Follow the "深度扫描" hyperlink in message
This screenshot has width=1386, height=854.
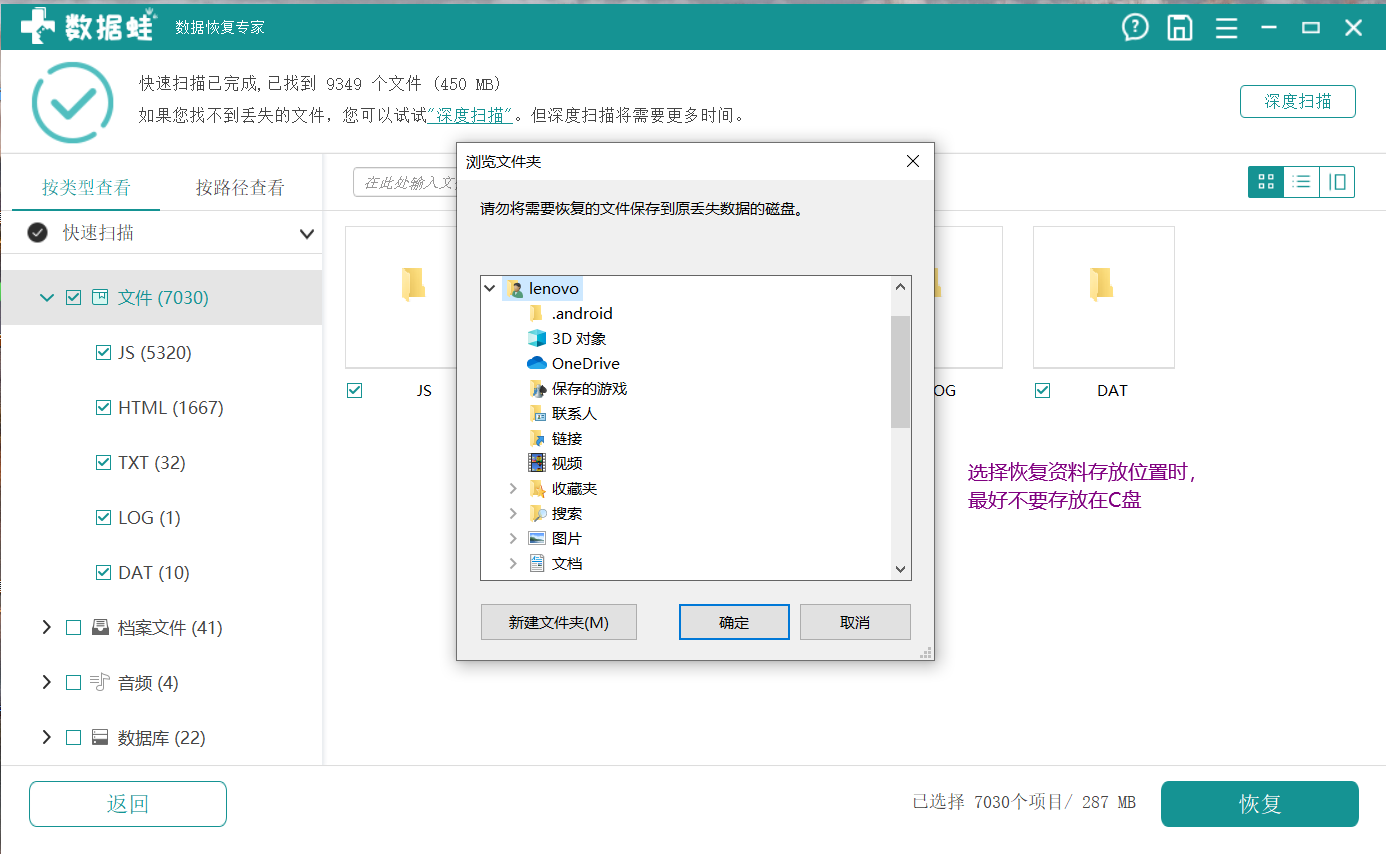(x=470, y=115)
